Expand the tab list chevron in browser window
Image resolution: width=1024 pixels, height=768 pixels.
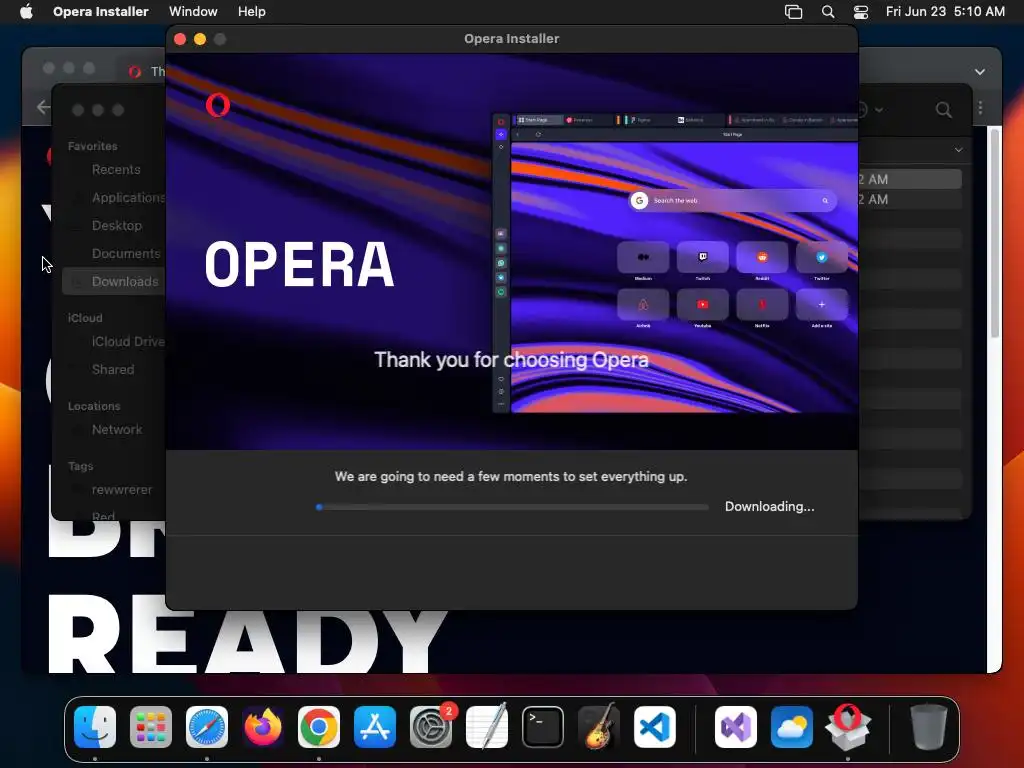[x=980, y=72]
